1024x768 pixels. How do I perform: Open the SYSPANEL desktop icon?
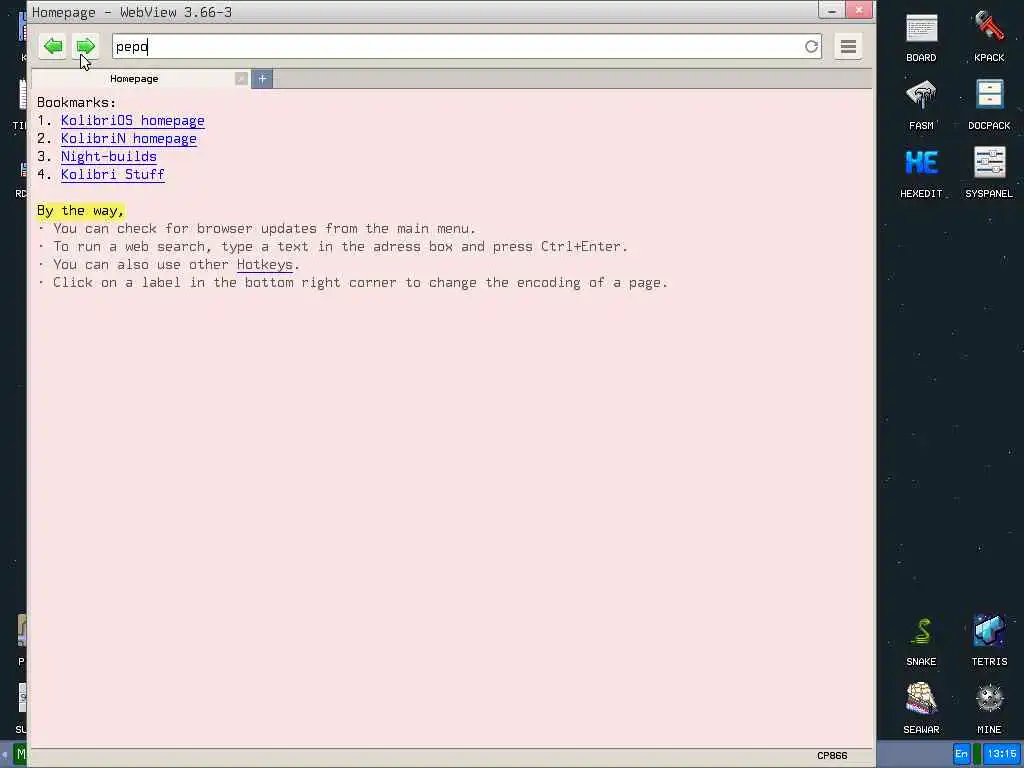pyautogui.click(x=989, y=173)
